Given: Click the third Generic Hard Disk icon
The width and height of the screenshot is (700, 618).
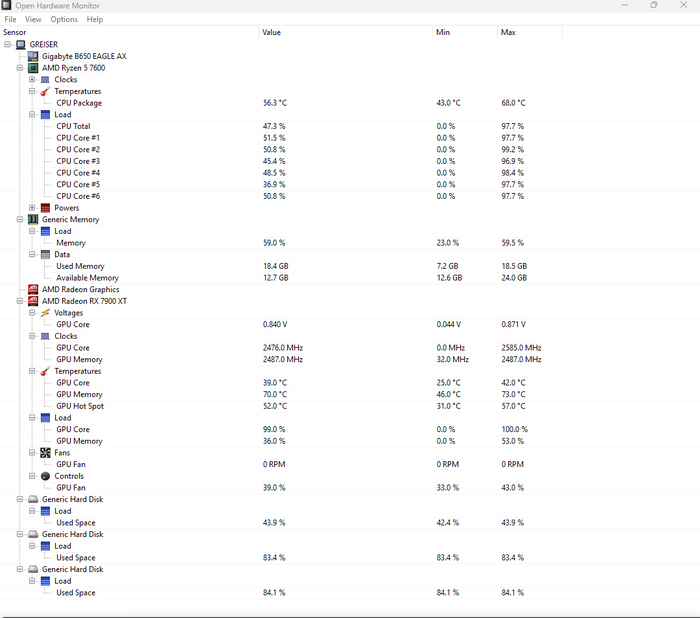Looking at the screenshot, I should (x=33, y=569).
